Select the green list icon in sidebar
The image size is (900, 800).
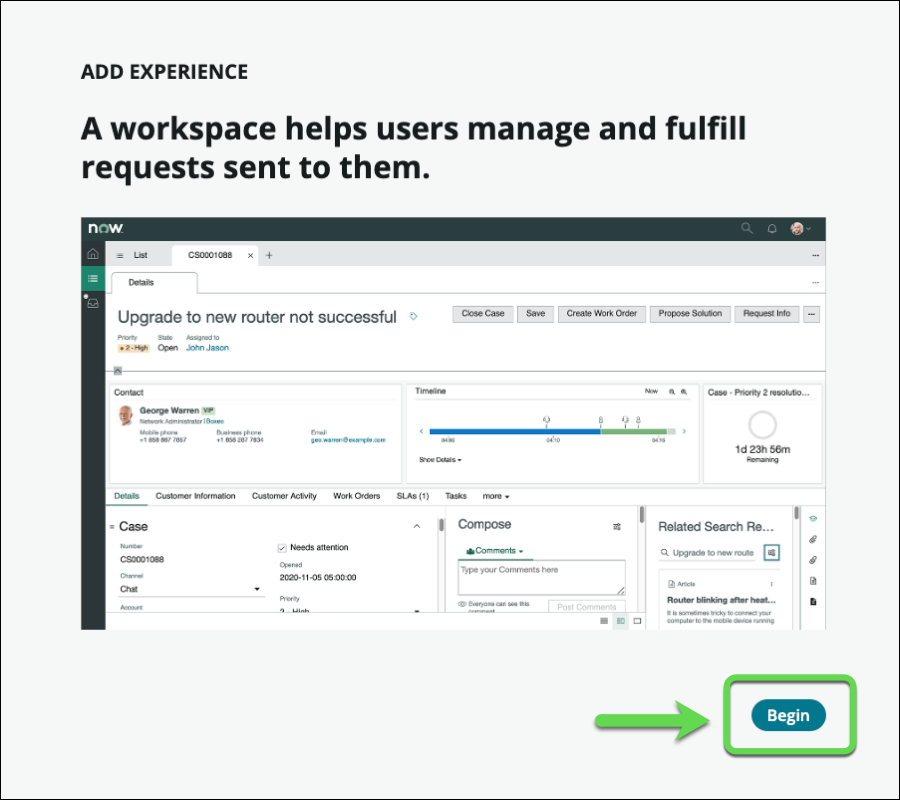93,279
